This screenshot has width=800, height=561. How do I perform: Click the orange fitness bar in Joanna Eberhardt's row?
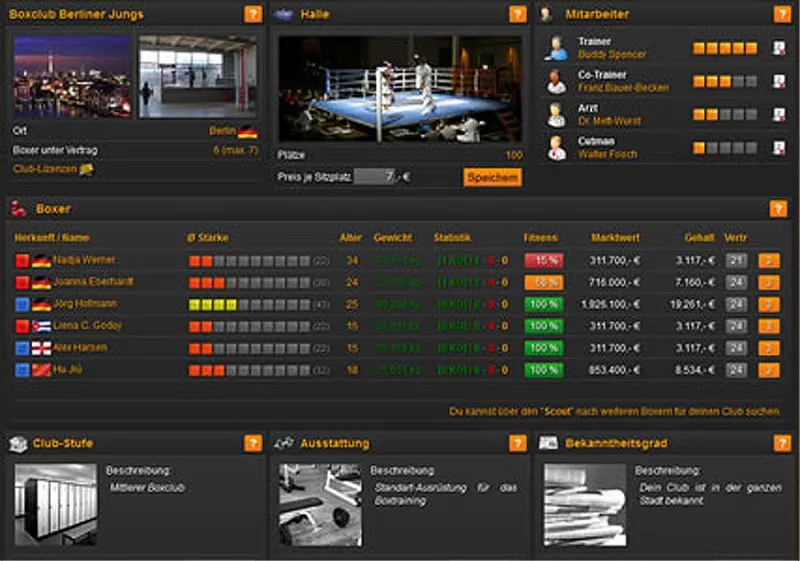click(x=544, y=283)
